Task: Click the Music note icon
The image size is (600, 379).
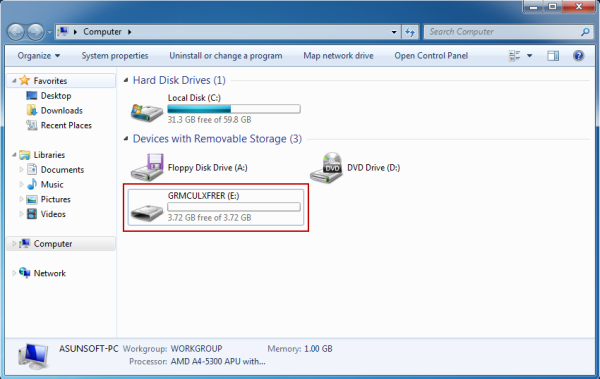Action: (x=32, y=184)
